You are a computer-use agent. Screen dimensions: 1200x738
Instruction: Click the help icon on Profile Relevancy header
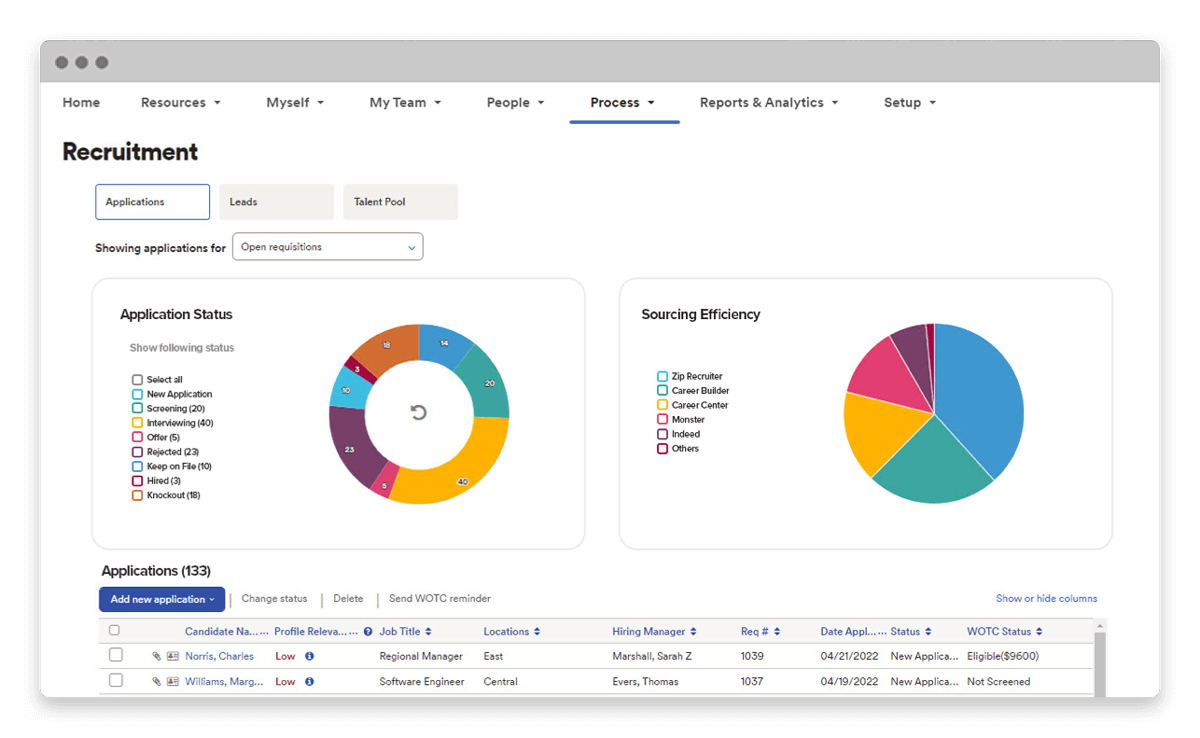pos(368,631)
